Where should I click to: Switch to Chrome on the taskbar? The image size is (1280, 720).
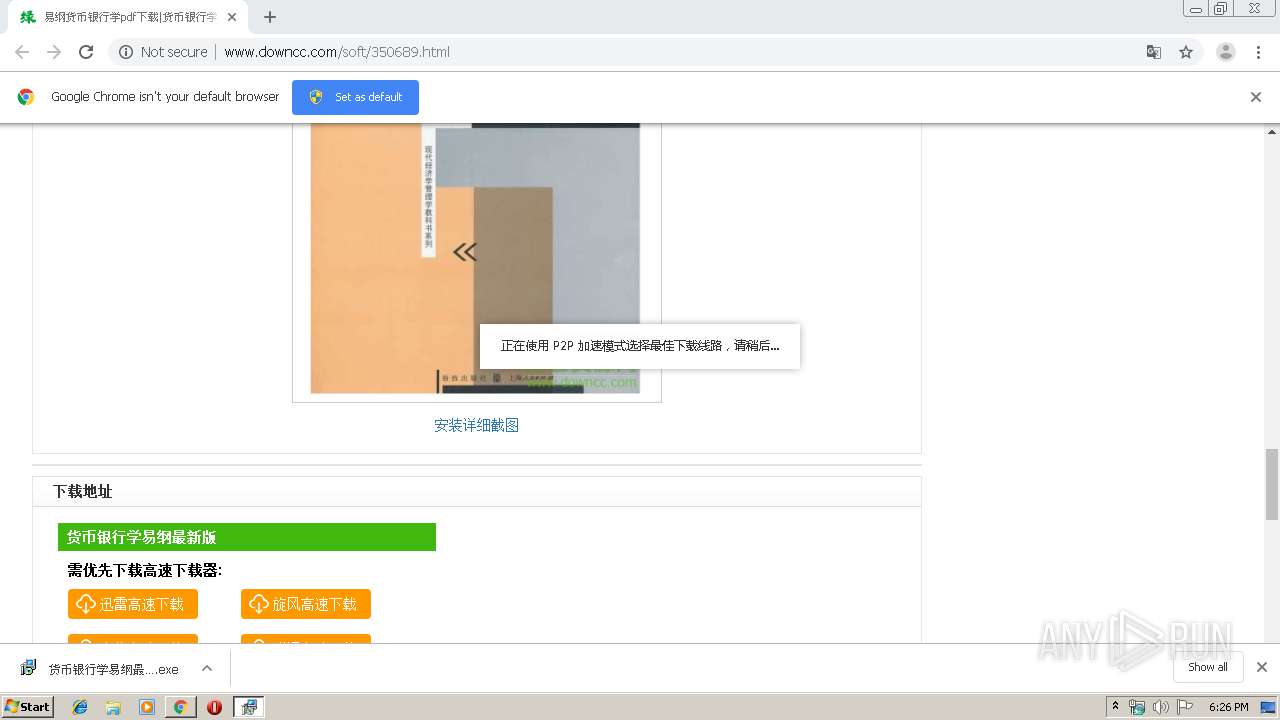tap(180, 707)
